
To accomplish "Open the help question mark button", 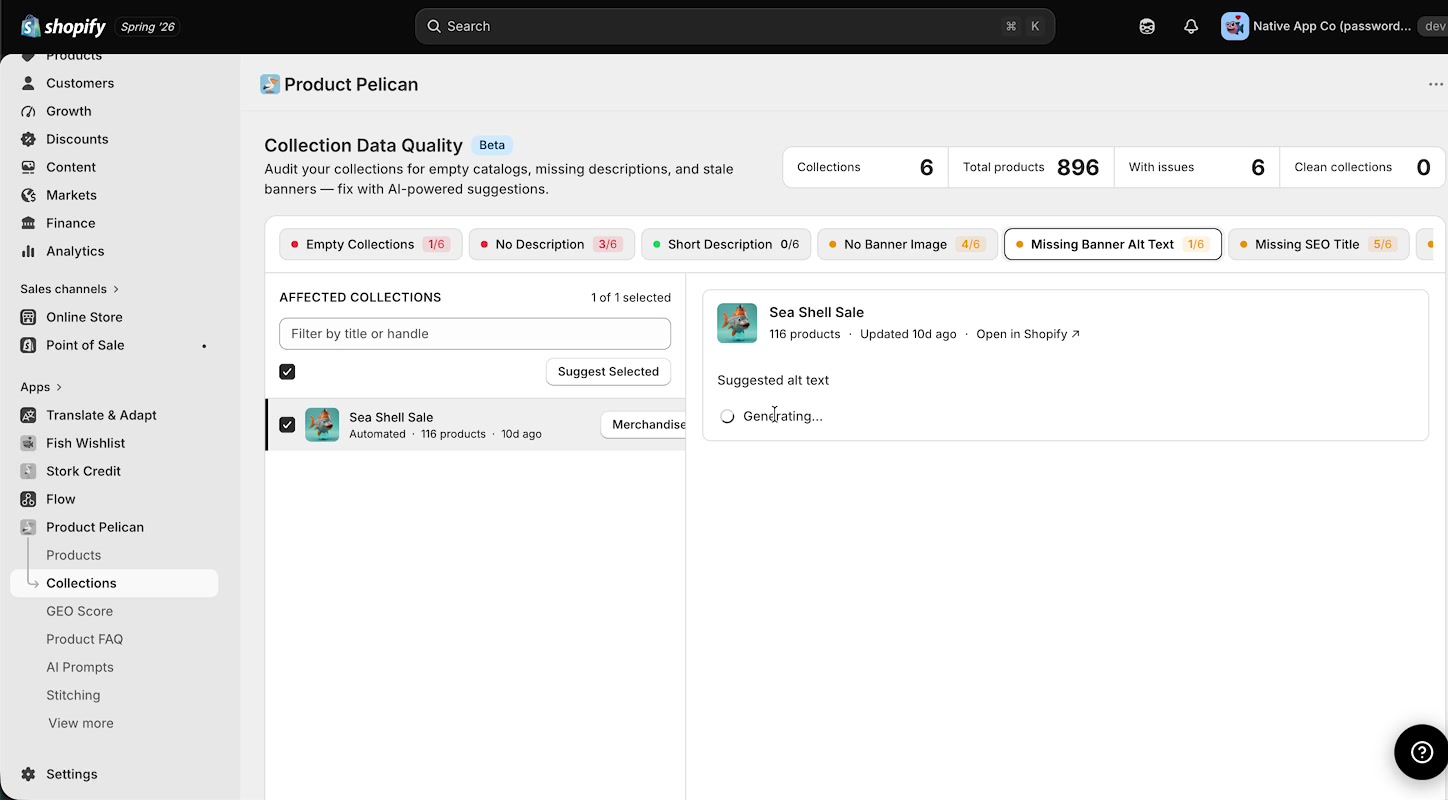I will [1421, 752].
